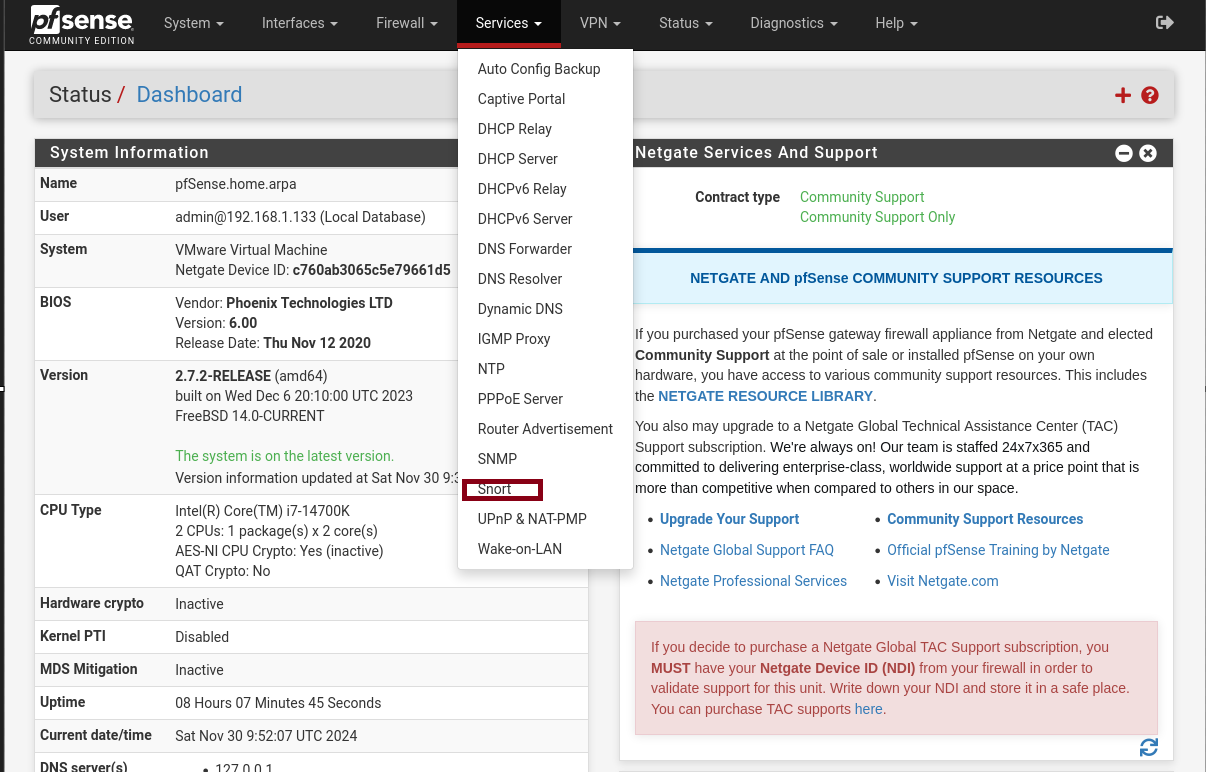Screen dimensions: 1206x772
Task: Choose NTP in Services menu
Action: (545, 369)
